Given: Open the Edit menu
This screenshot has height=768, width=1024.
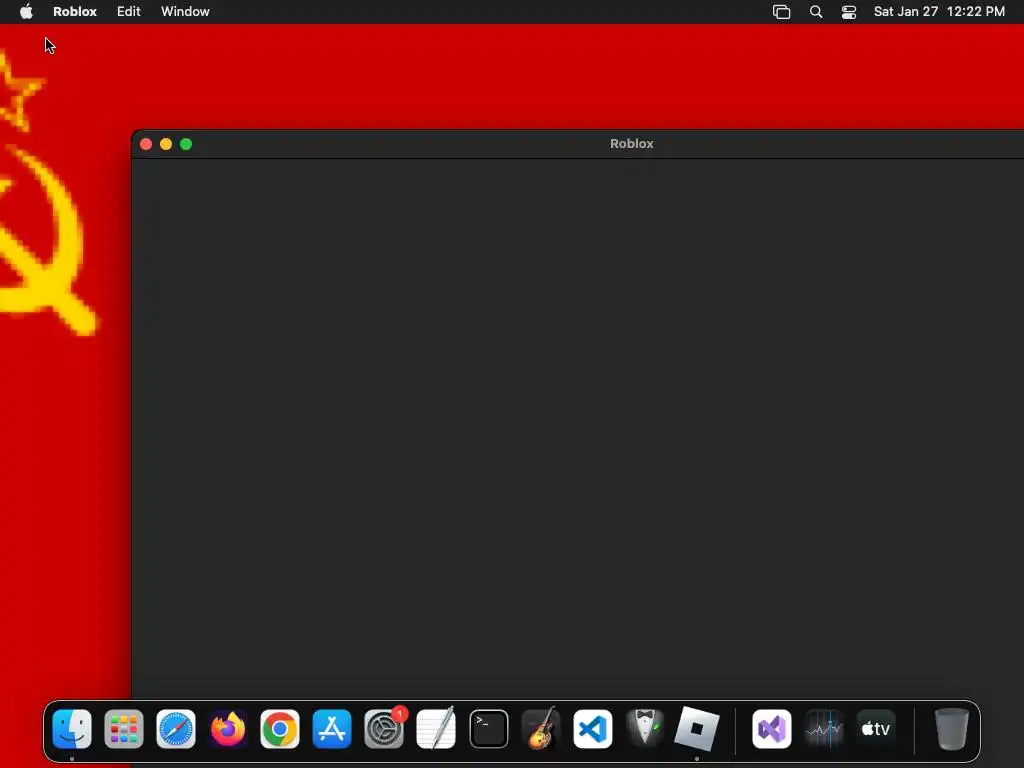Looking at the screenshot, I should [x=129, y=11].
